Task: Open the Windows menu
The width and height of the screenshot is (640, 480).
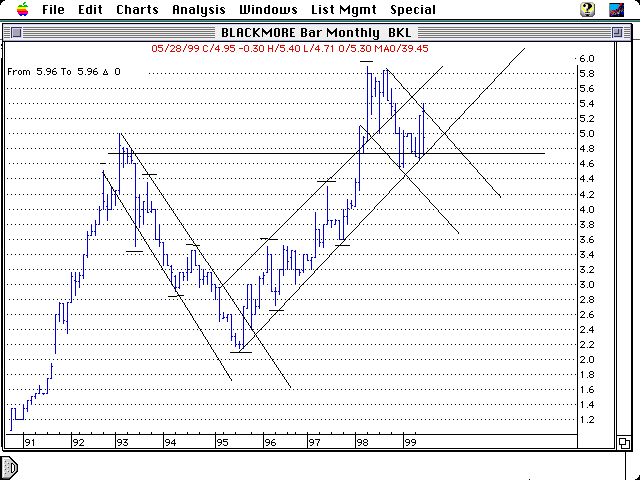Action: coord(268,9)
